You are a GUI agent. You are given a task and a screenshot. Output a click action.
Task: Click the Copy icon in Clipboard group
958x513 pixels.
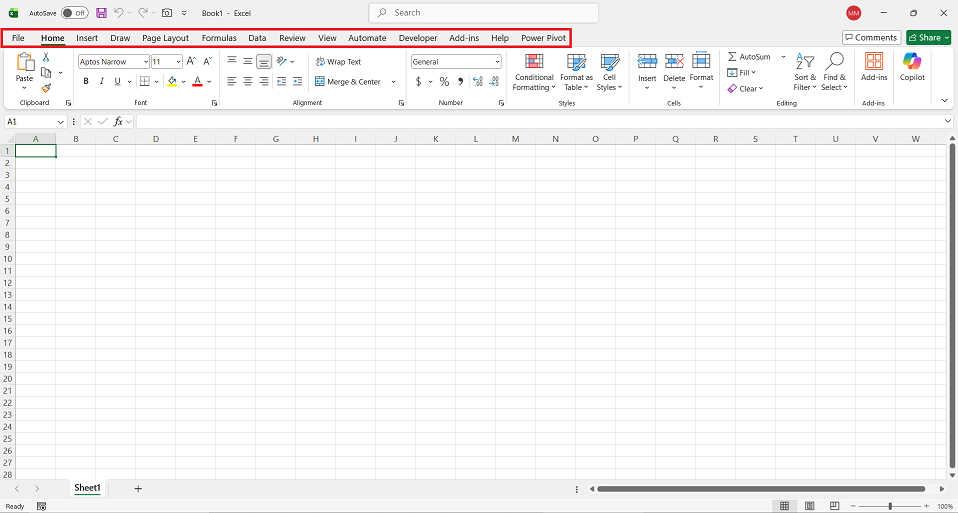46,73
